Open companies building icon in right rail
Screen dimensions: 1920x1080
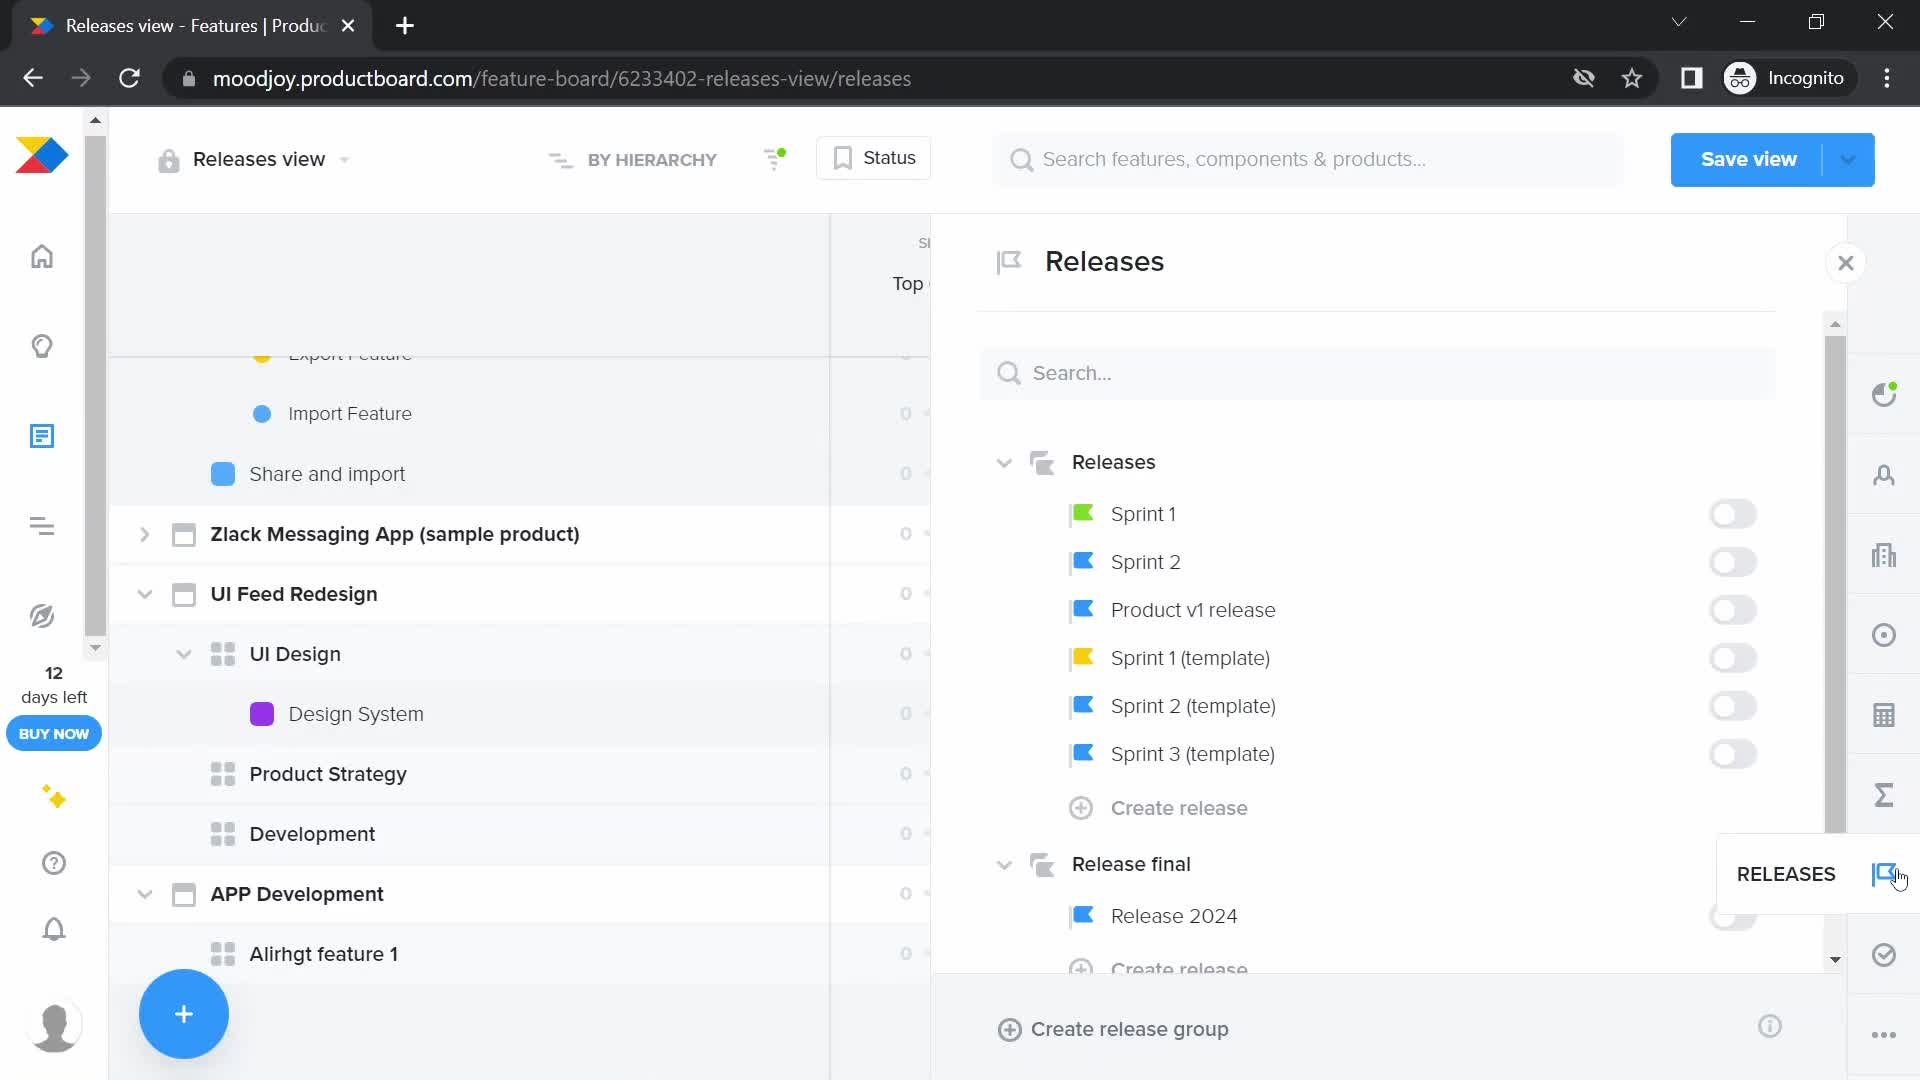(x=1884, y=555)
